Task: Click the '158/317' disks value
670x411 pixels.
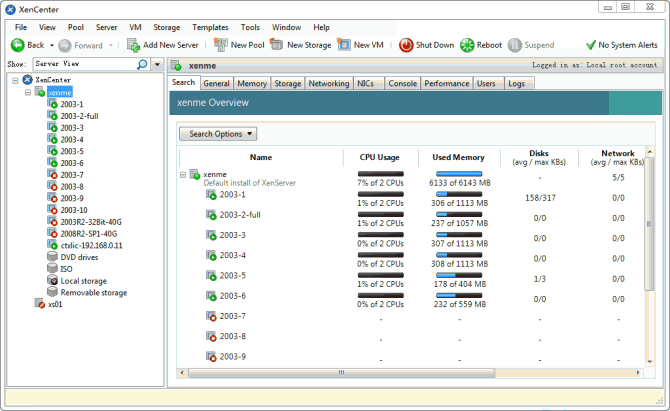Action: coord(540,198)
